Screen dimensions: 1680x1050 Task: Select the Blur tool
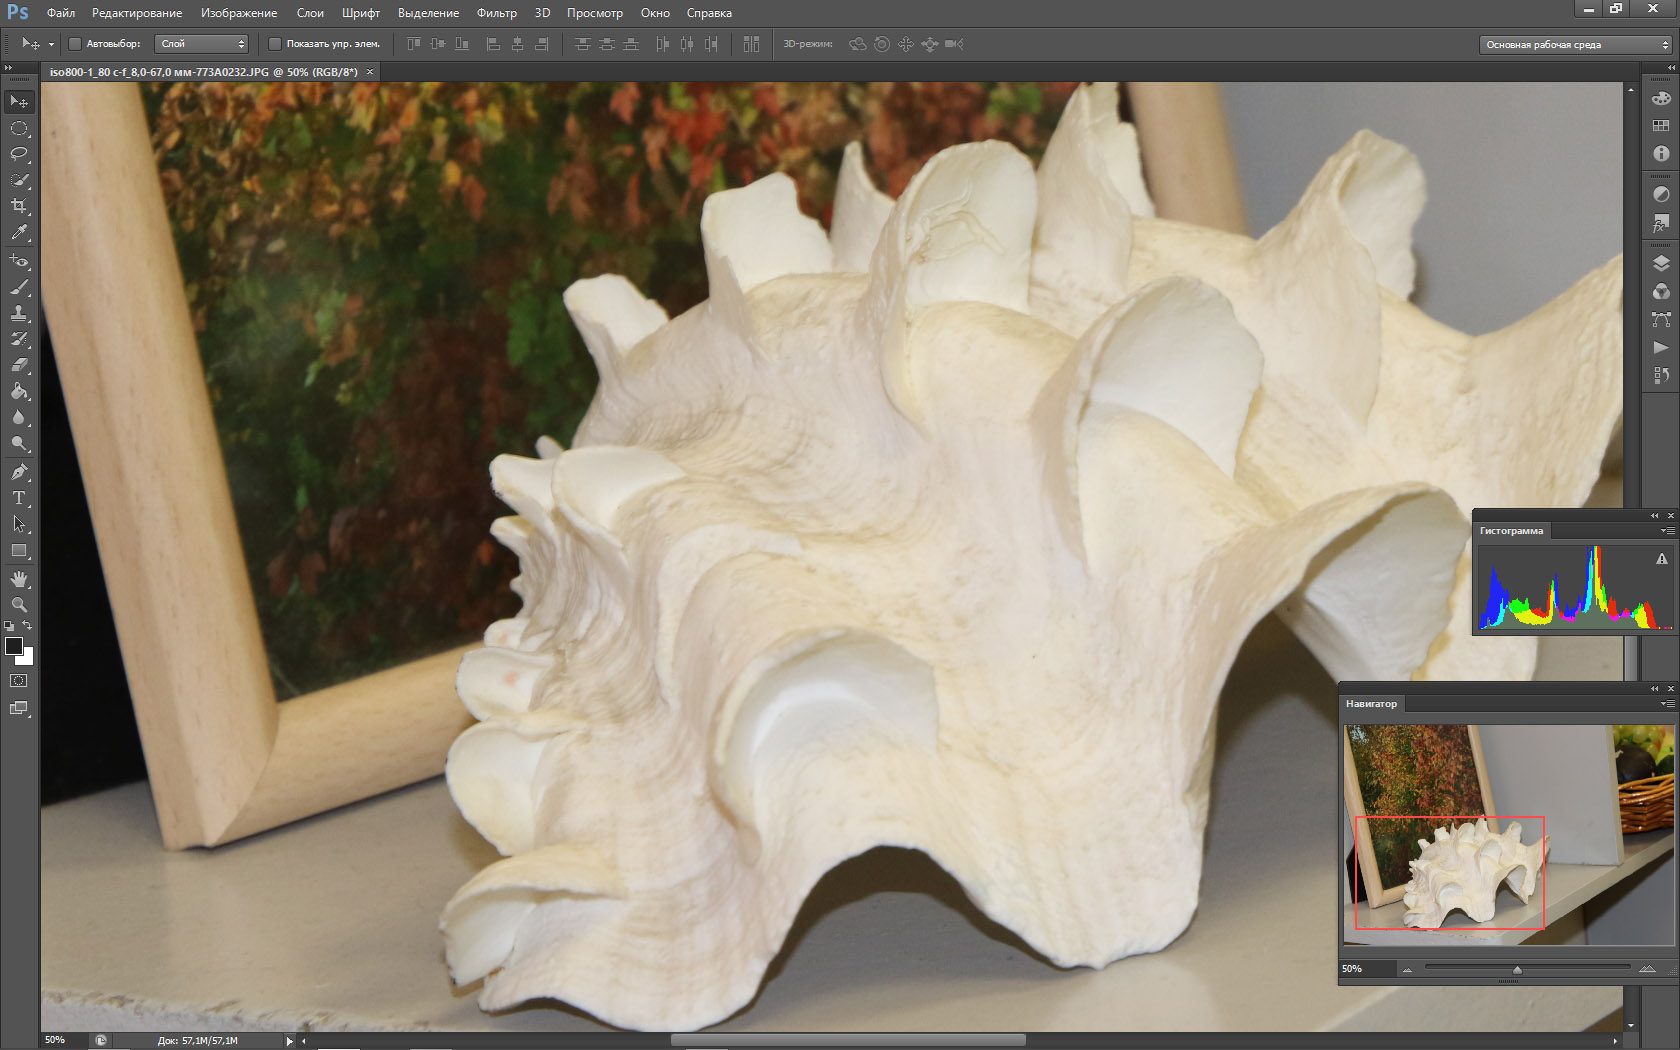tap(19, 417)
